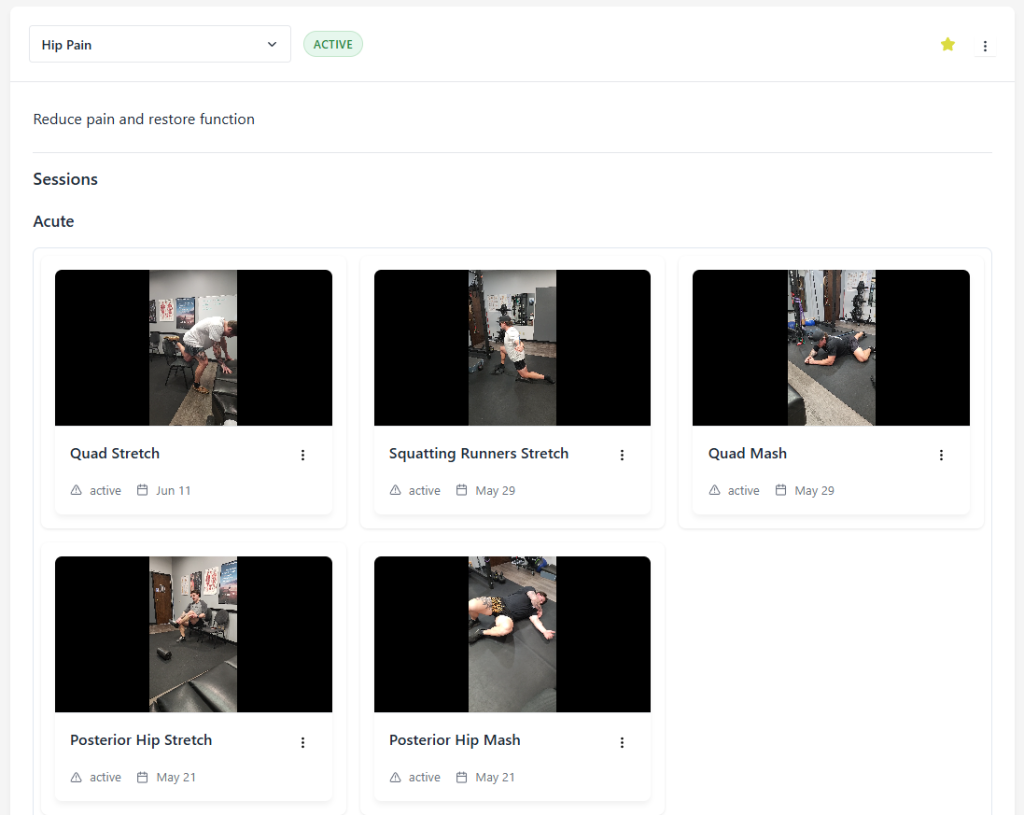The image size is (1024, 815).
Task: Open the Squatting Runners Stretch video thumbnail
Action: (512, 347)
